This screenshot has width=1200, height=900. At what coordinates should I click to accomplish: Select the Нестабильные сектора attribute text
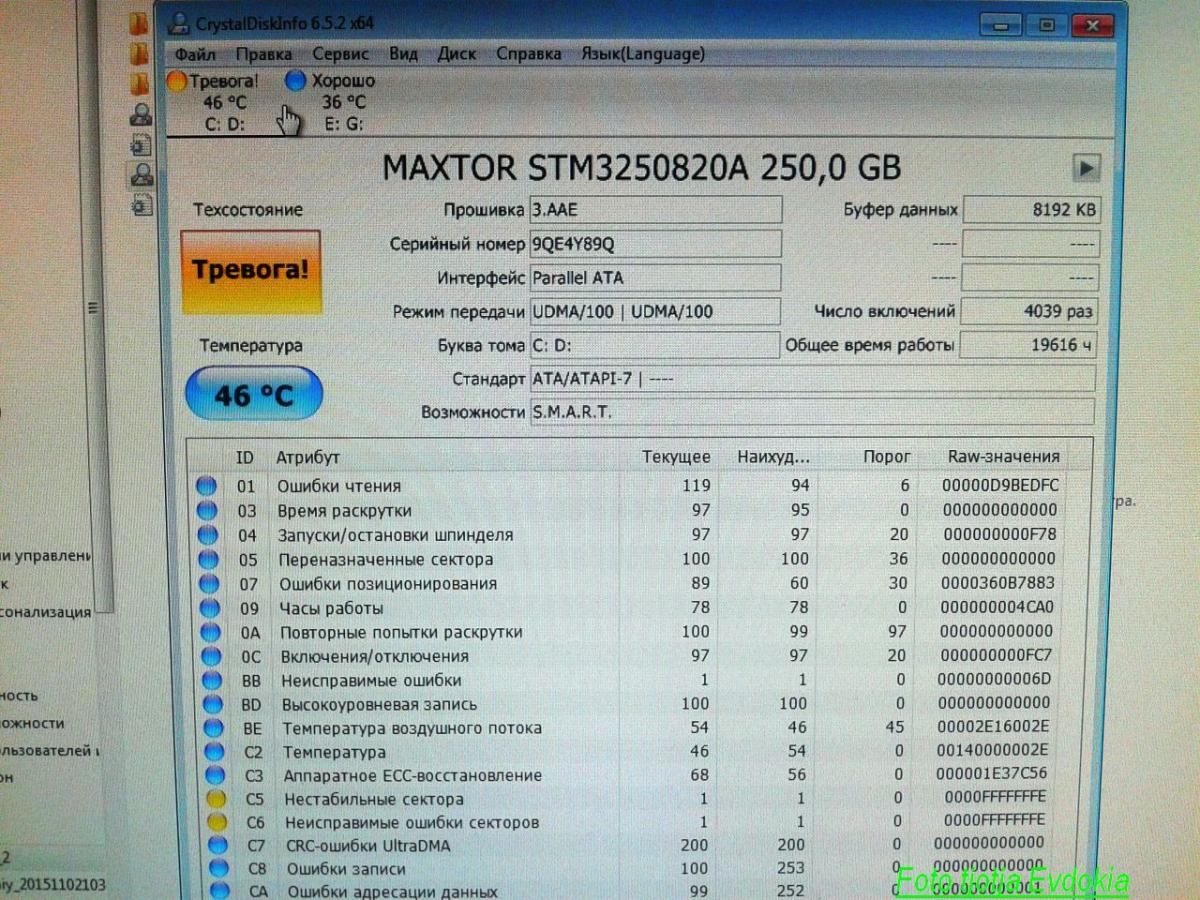point(374,799)
